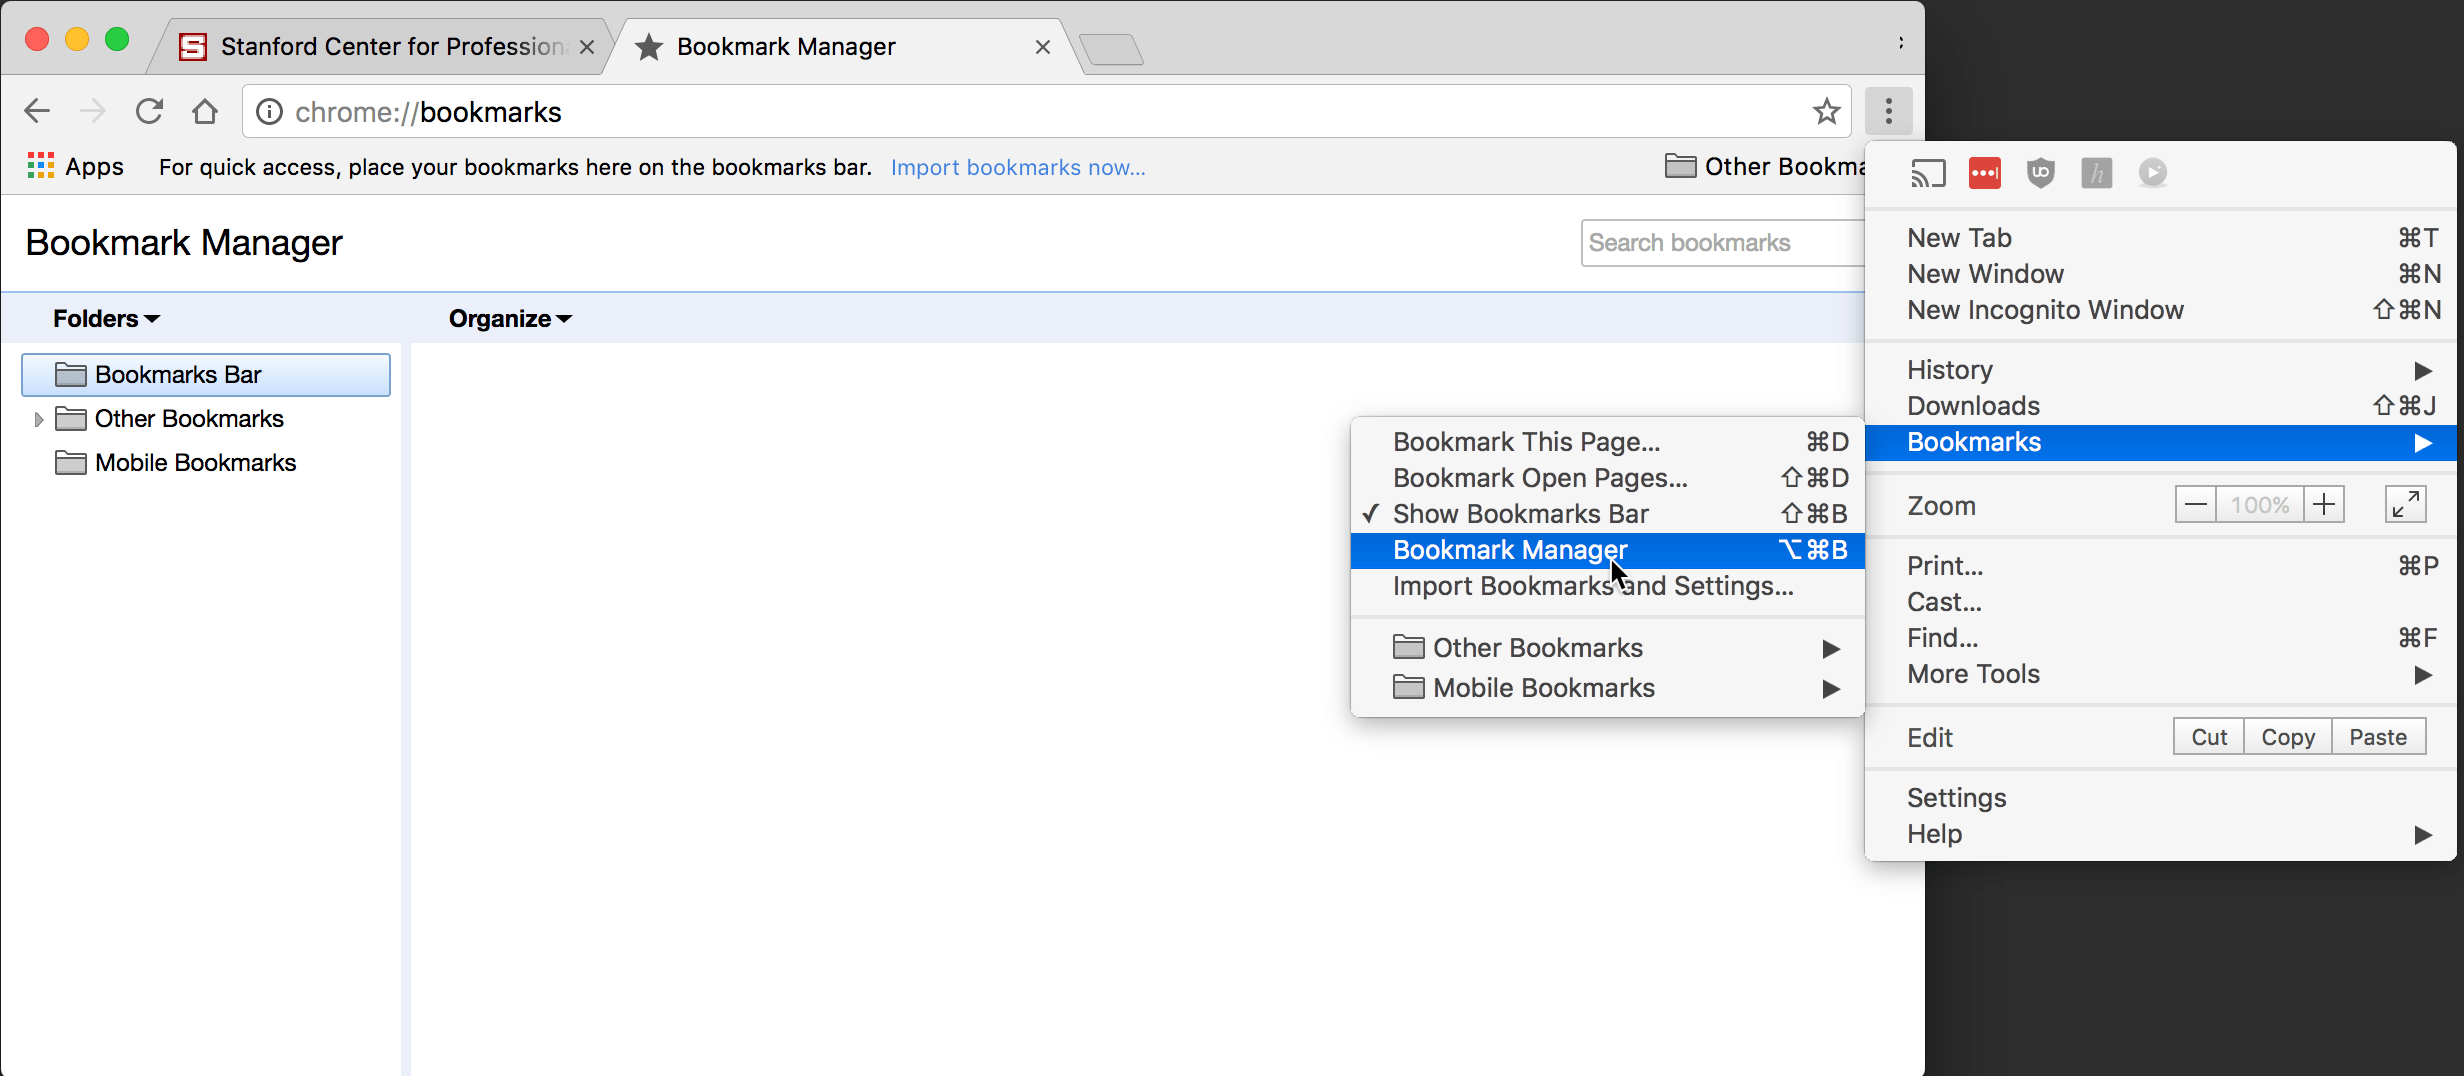Expand the Other Bookmarks tree arrow
The height and width of the screenshot is (1076, 2464).
coord(38,419)
